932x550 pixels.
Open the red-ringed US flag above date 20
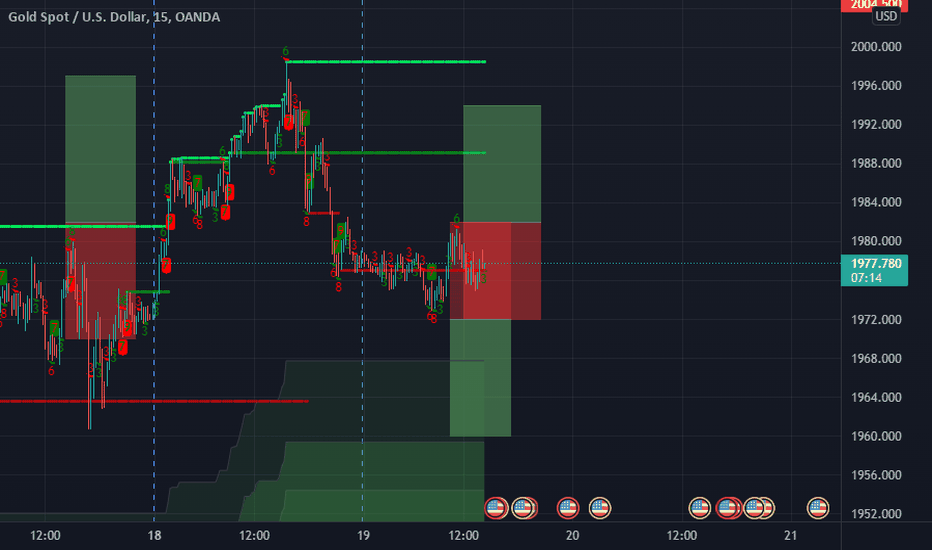568,508
